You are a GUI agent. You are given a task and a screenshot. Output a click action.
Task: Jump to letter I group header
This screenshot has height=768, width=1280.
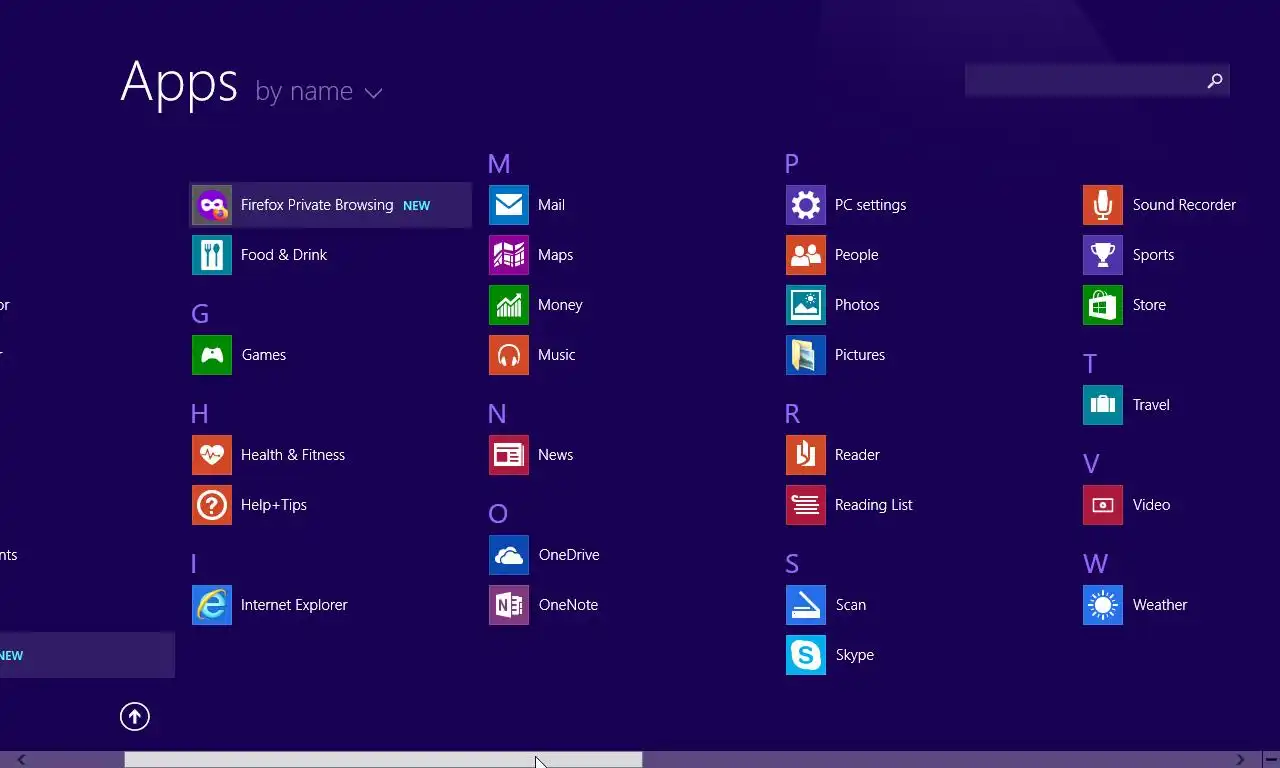[x=194, y=564]
